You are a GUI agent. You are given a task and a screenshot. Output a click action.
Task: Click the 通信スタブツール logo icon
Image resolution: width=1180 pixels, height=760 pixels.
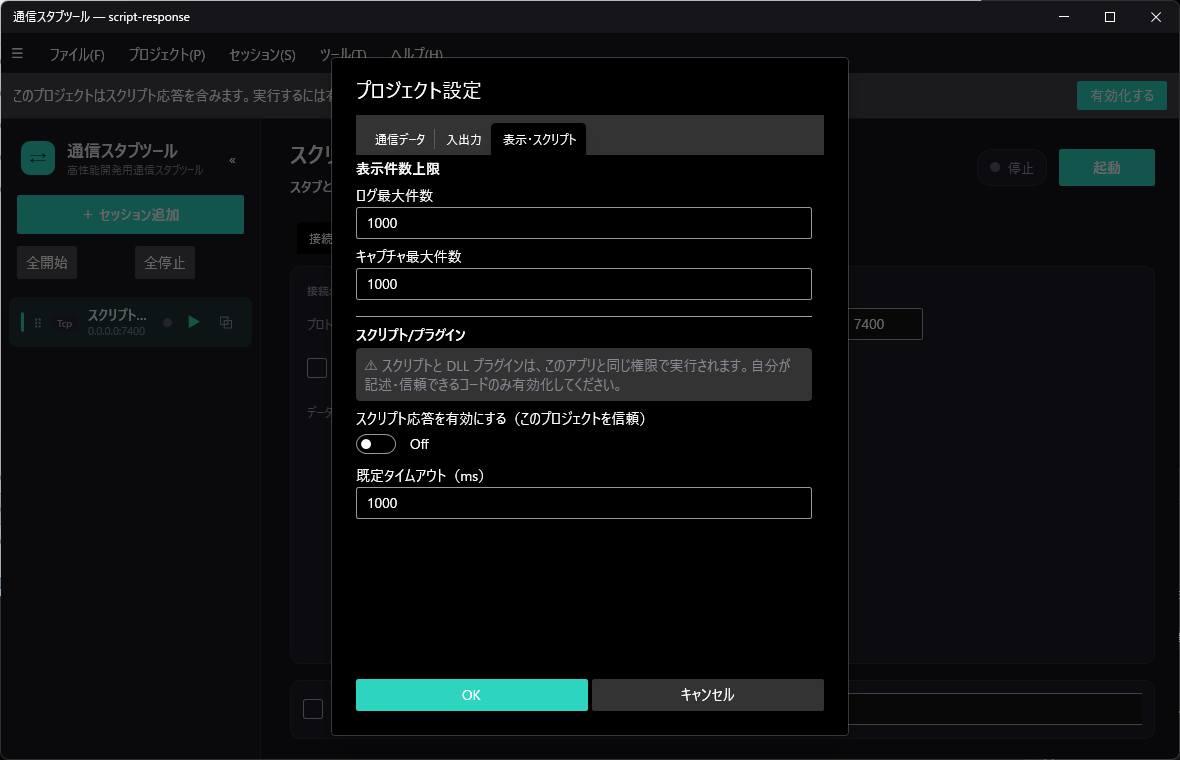click(x=38, y=158)
